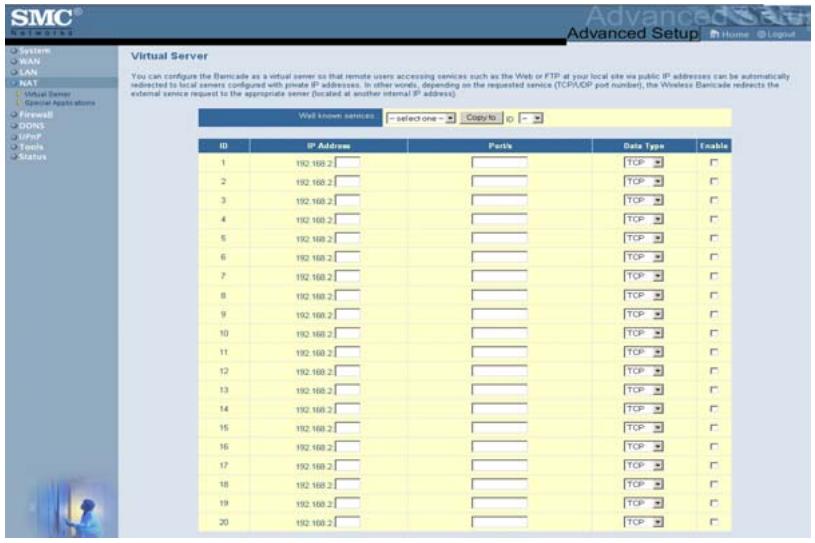Open the WAN menu item

[30, 61]
